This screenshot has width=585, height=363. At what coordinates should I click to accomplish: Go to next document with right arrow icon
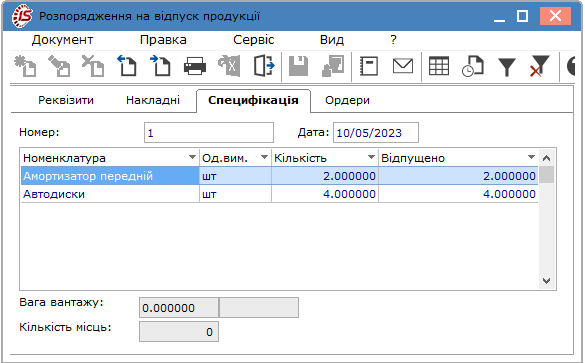click(160, 66)
